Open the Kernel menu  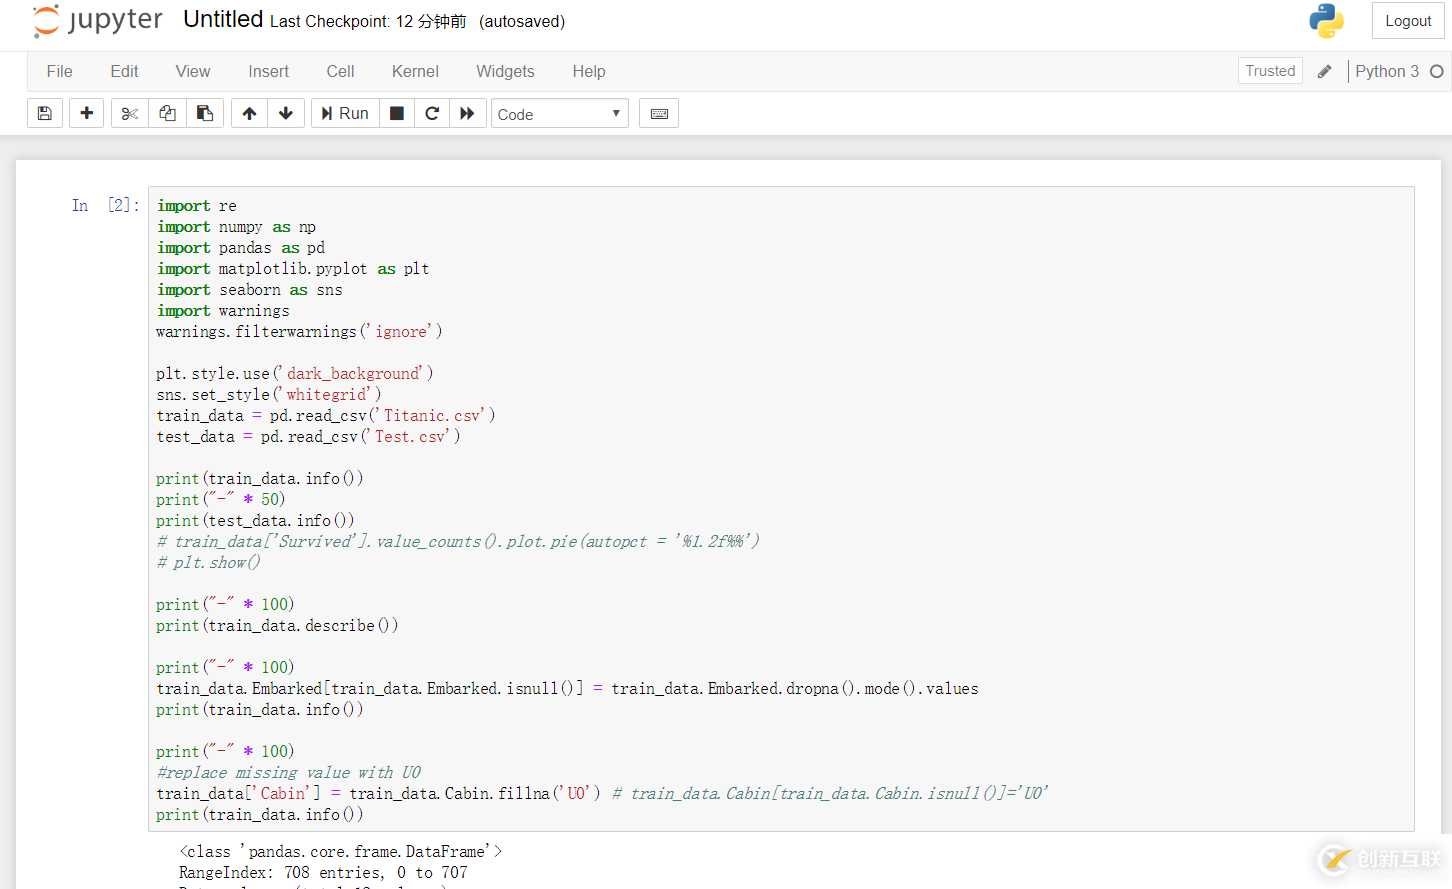pos(415,72)
